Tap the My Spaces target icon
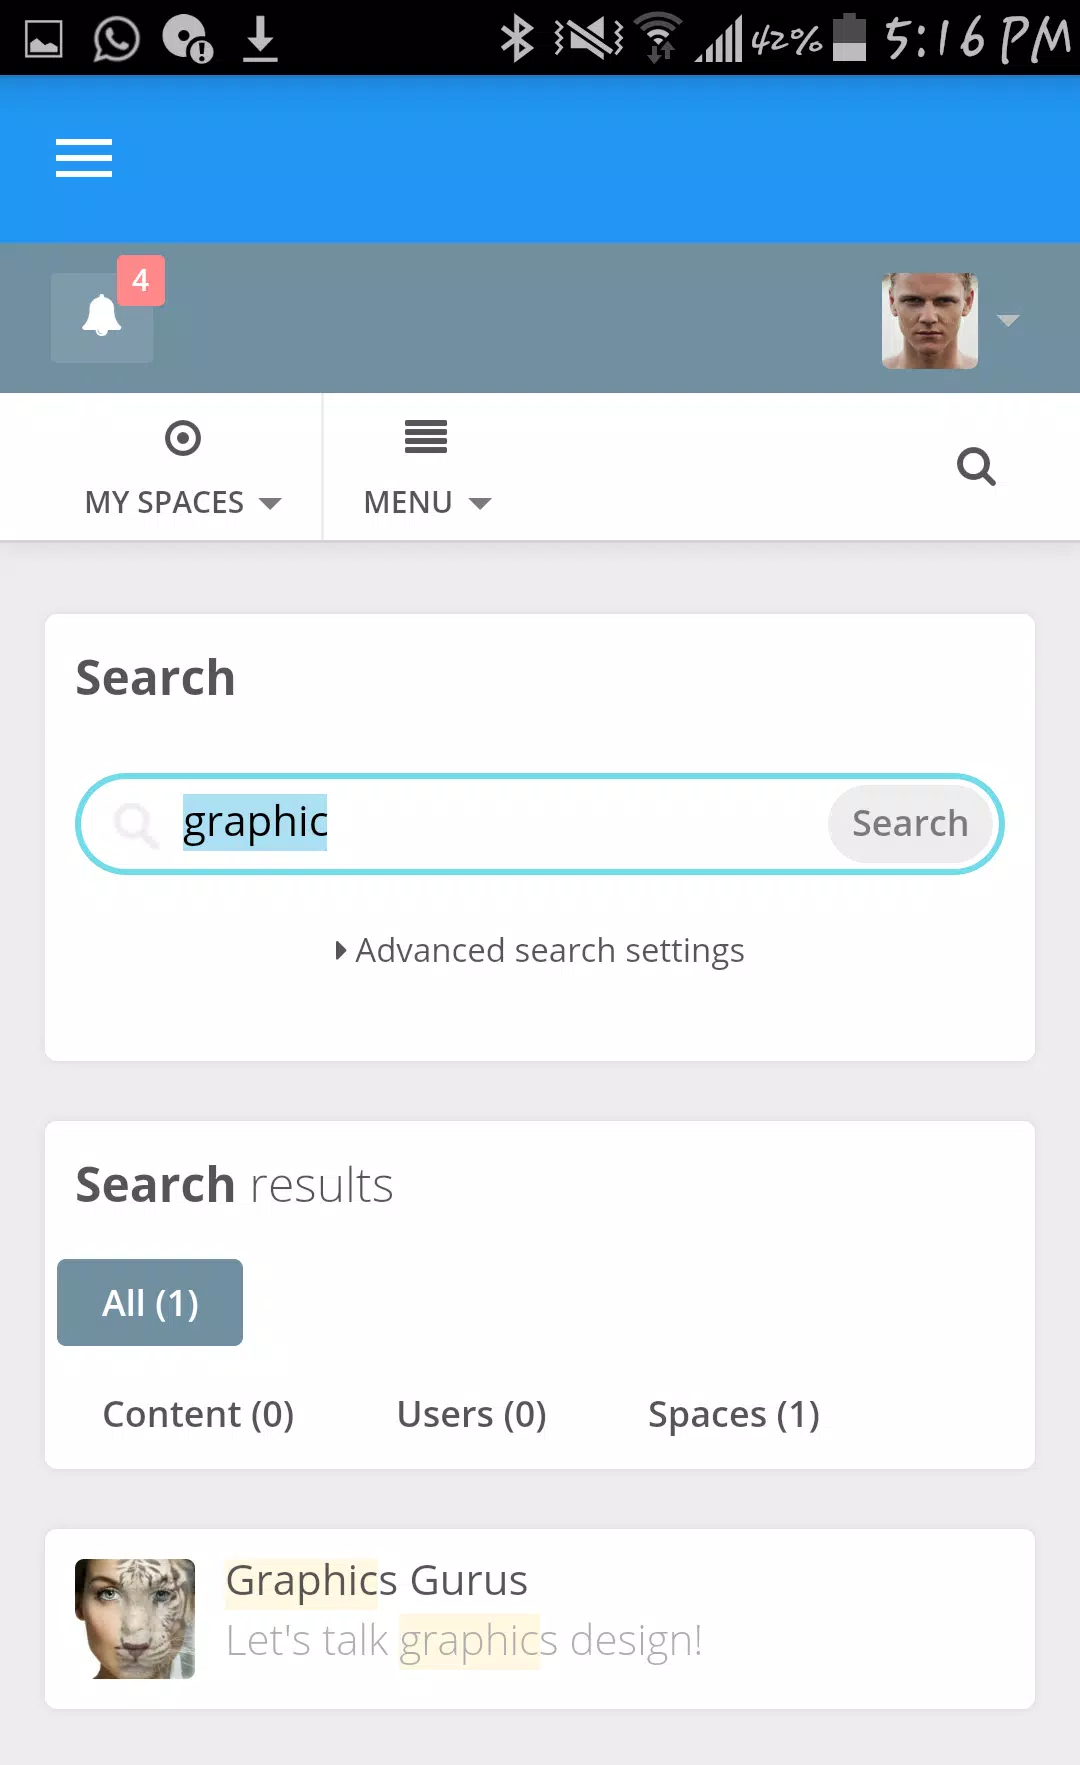The height and width of the screenshot is (1765, 1080). 183,438
